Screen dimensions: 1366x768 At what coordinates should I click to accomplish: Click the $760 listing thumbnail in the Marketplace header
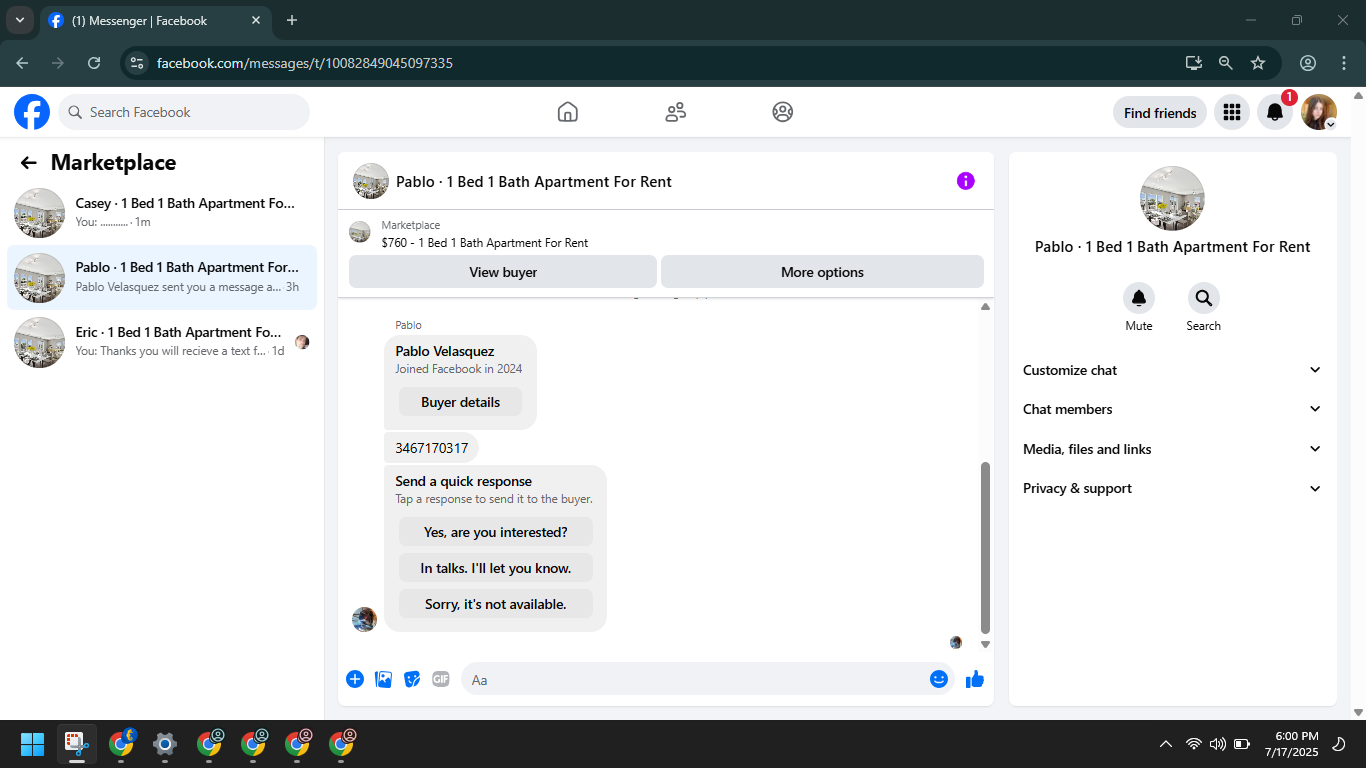coord(360,232)
